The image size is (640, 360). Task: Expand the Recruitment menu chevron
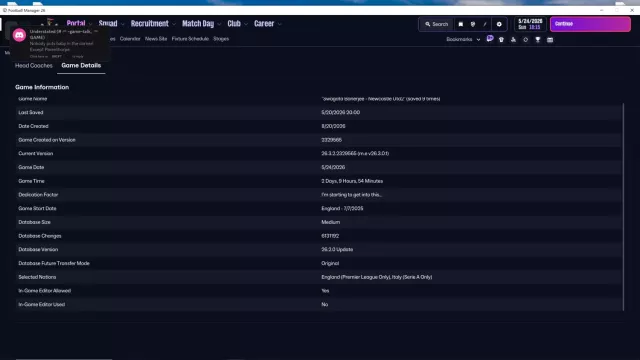pyautogui.click(x=174, y=24)
